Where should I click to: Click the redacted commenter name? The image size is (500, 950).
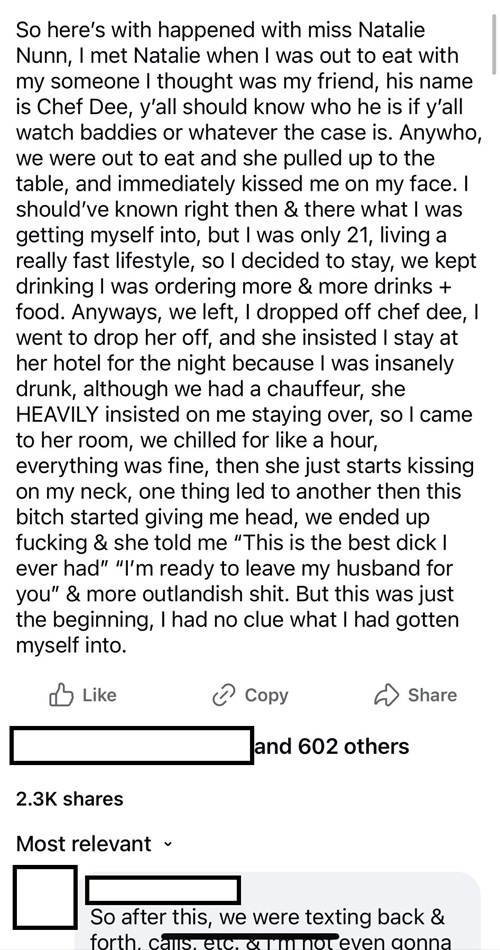tap(163, 890)
